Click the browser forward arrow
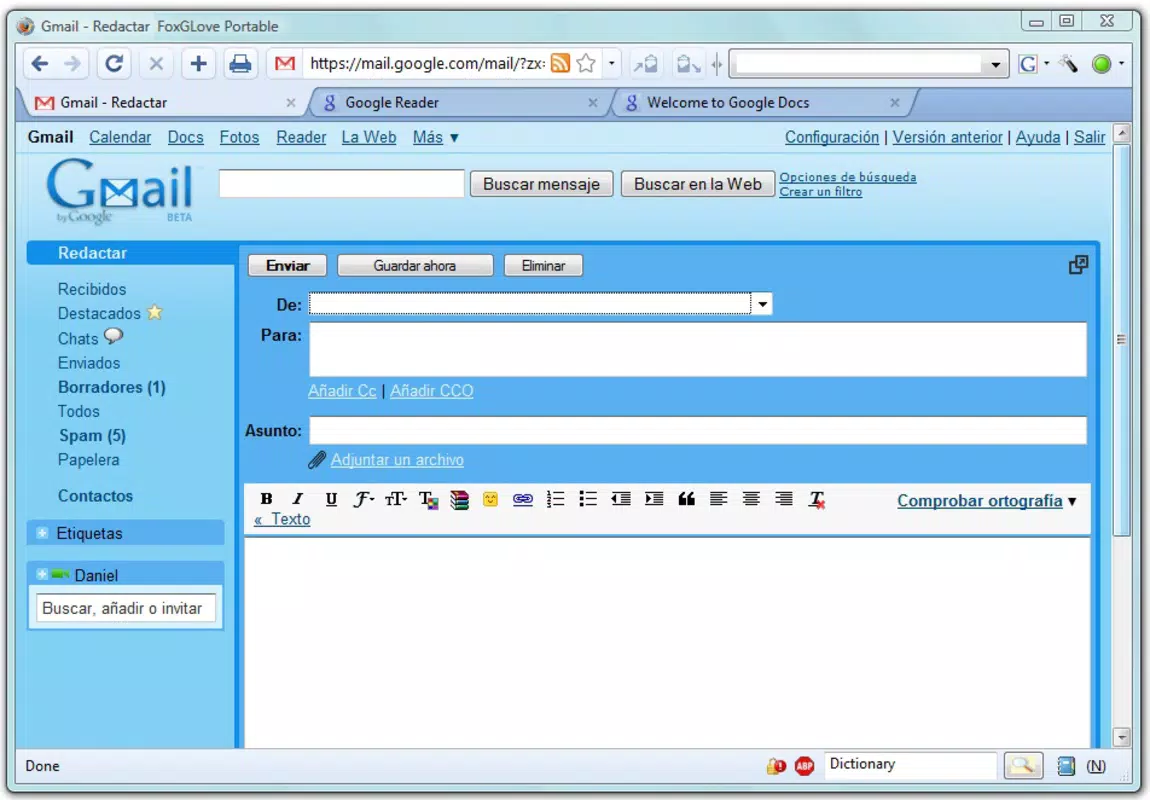1150x800 pixels. pos(72,64)
